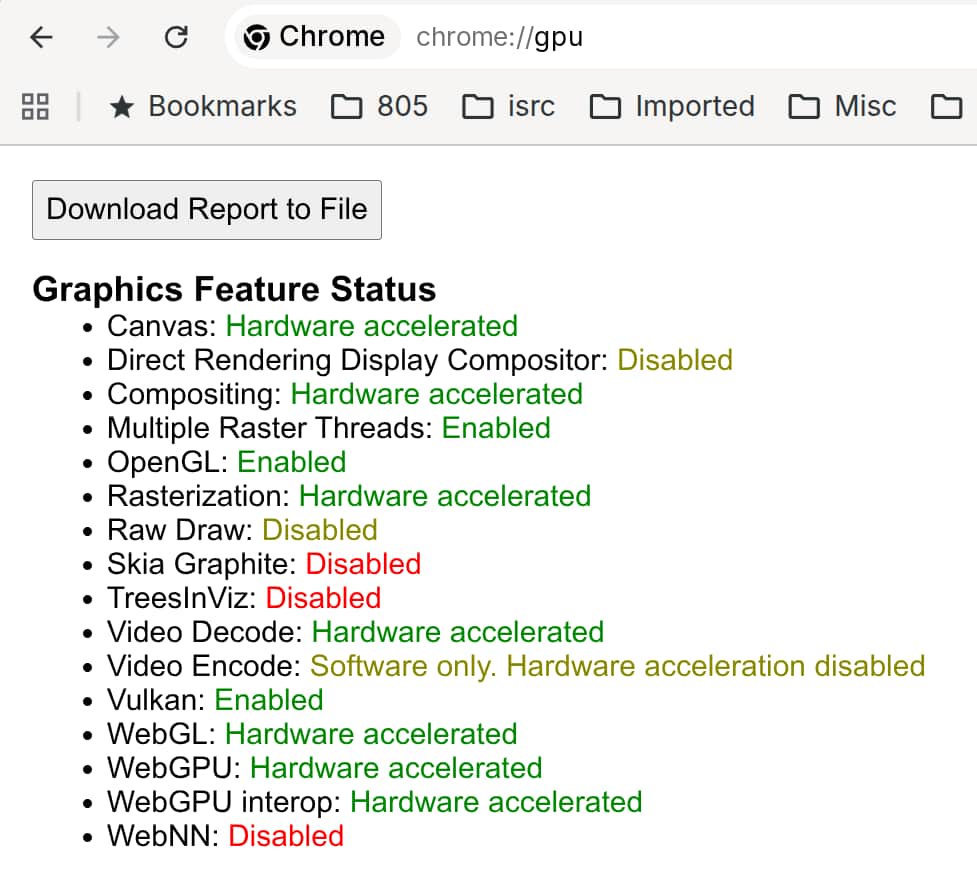Select Skia Graphite: Disabled line
The width and height of the screenshot is (977, 871).
pyautogui.click(x=264, y=564)
